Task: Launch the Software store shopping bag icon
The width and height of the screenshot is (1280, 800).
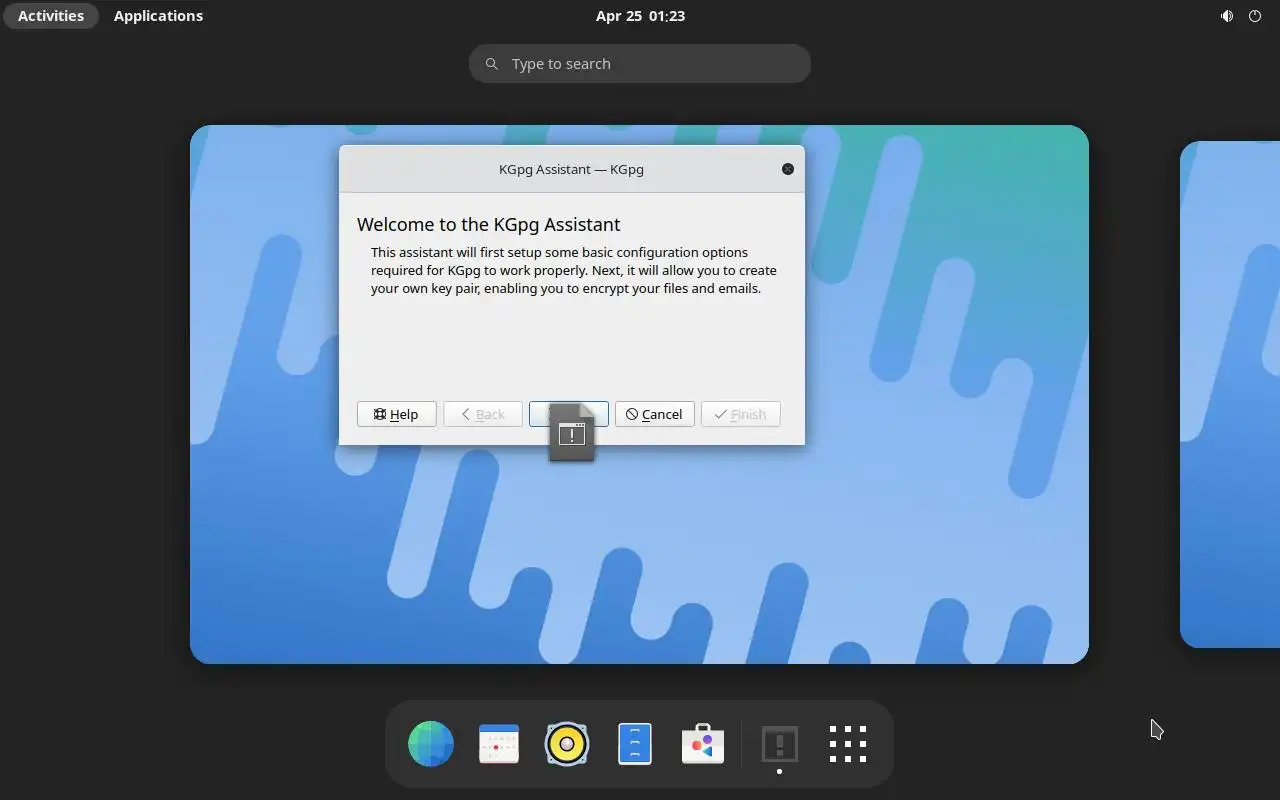Action: (x=703, y=744)
